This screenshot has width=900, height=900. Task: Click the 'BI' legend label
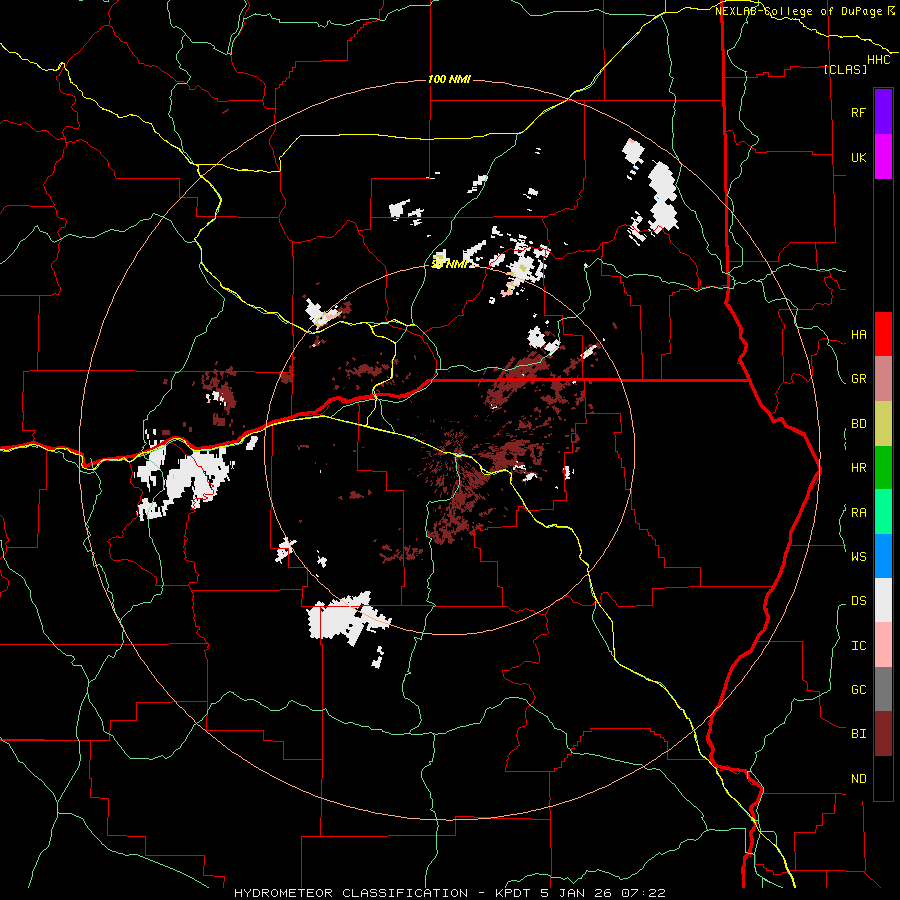(858, 734)
